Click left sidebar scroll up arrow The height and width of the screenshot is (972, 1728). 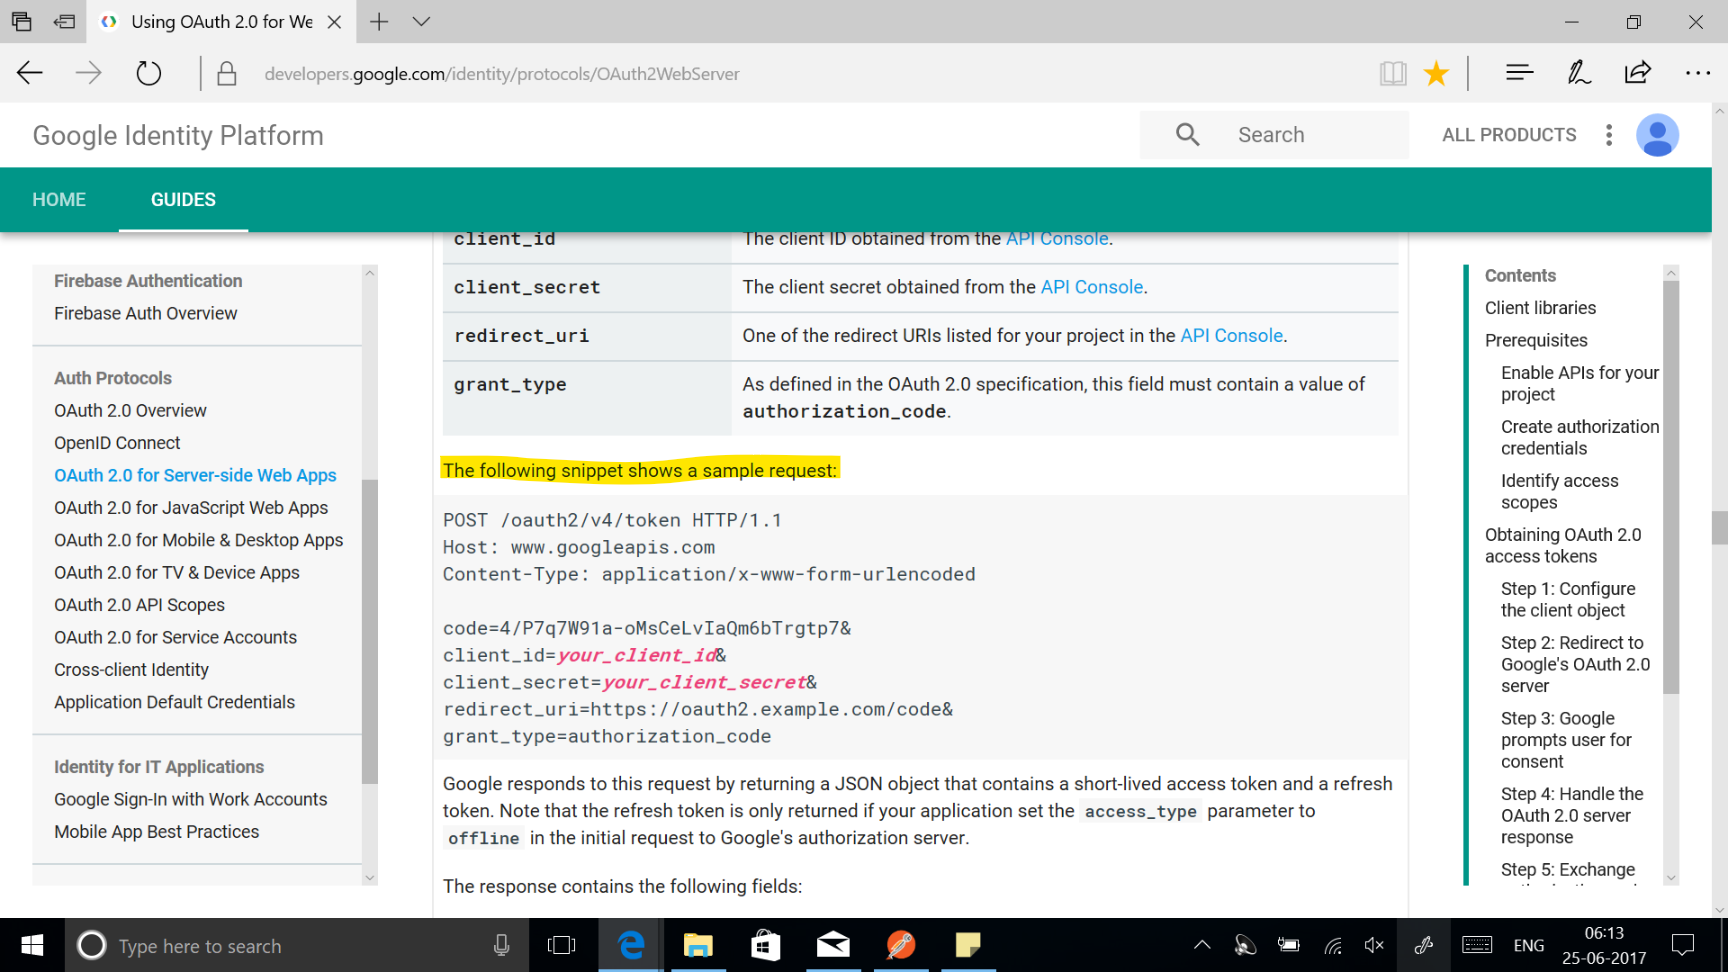pyautogui.click(x=370, y=273)
